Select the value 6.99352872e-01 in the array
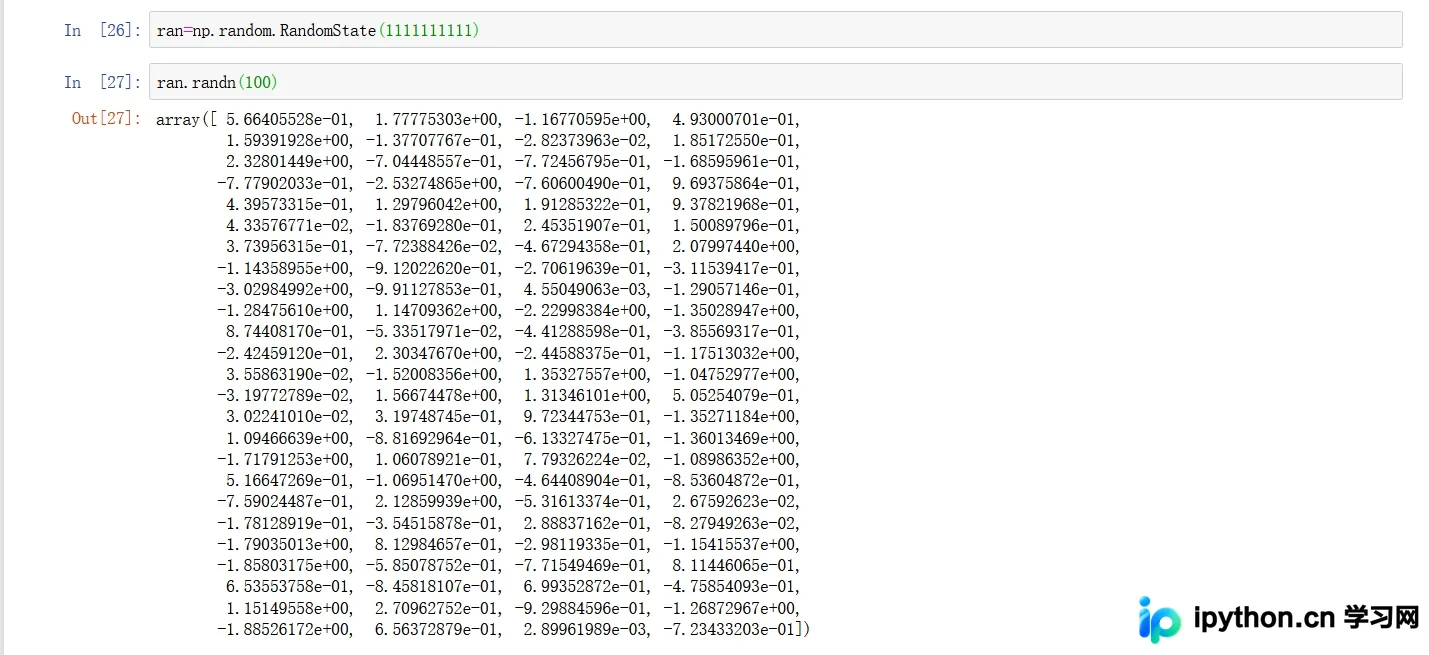 point(587,586)
